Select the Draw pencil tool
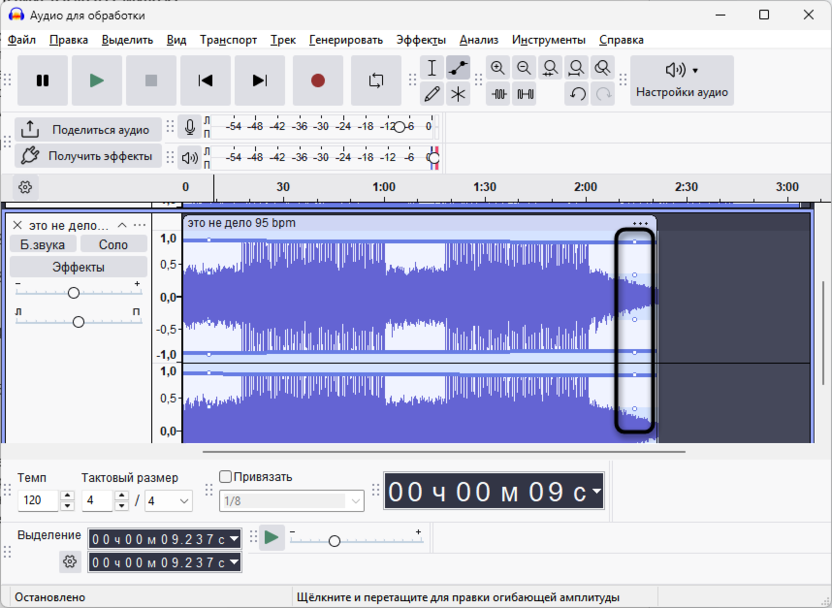This screenshot has width=832, height=608. pos(432,94)
